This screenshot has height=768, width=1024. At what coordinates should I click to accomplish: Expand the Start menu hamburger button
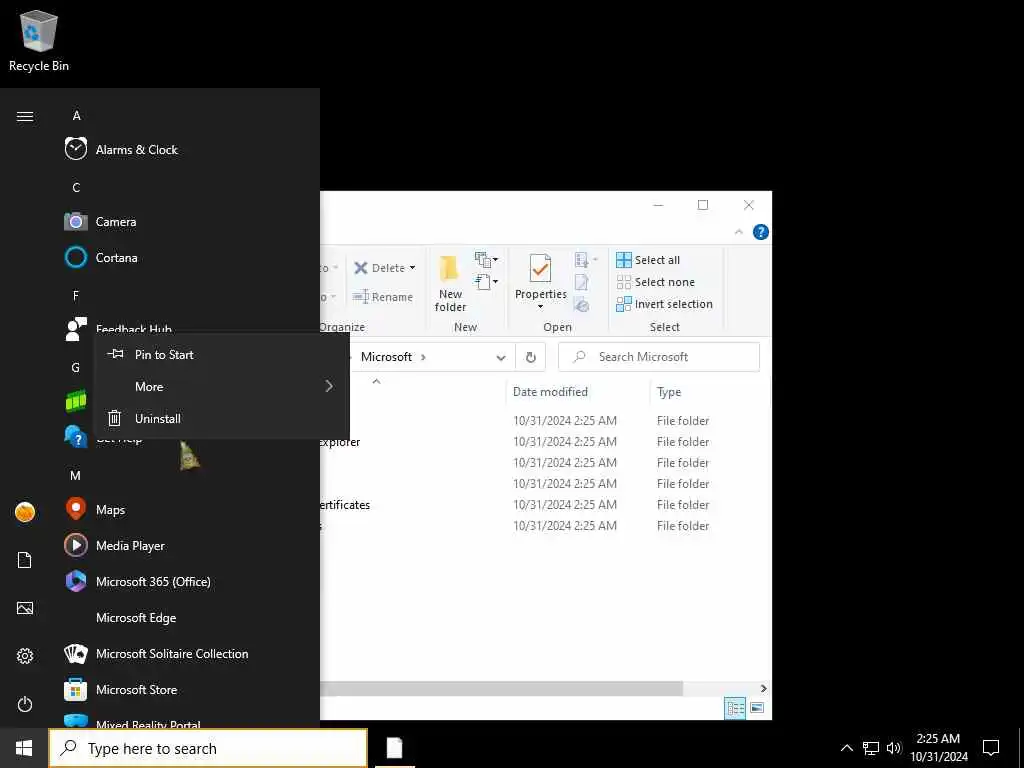pyautogui.click(x=25, y=116)
